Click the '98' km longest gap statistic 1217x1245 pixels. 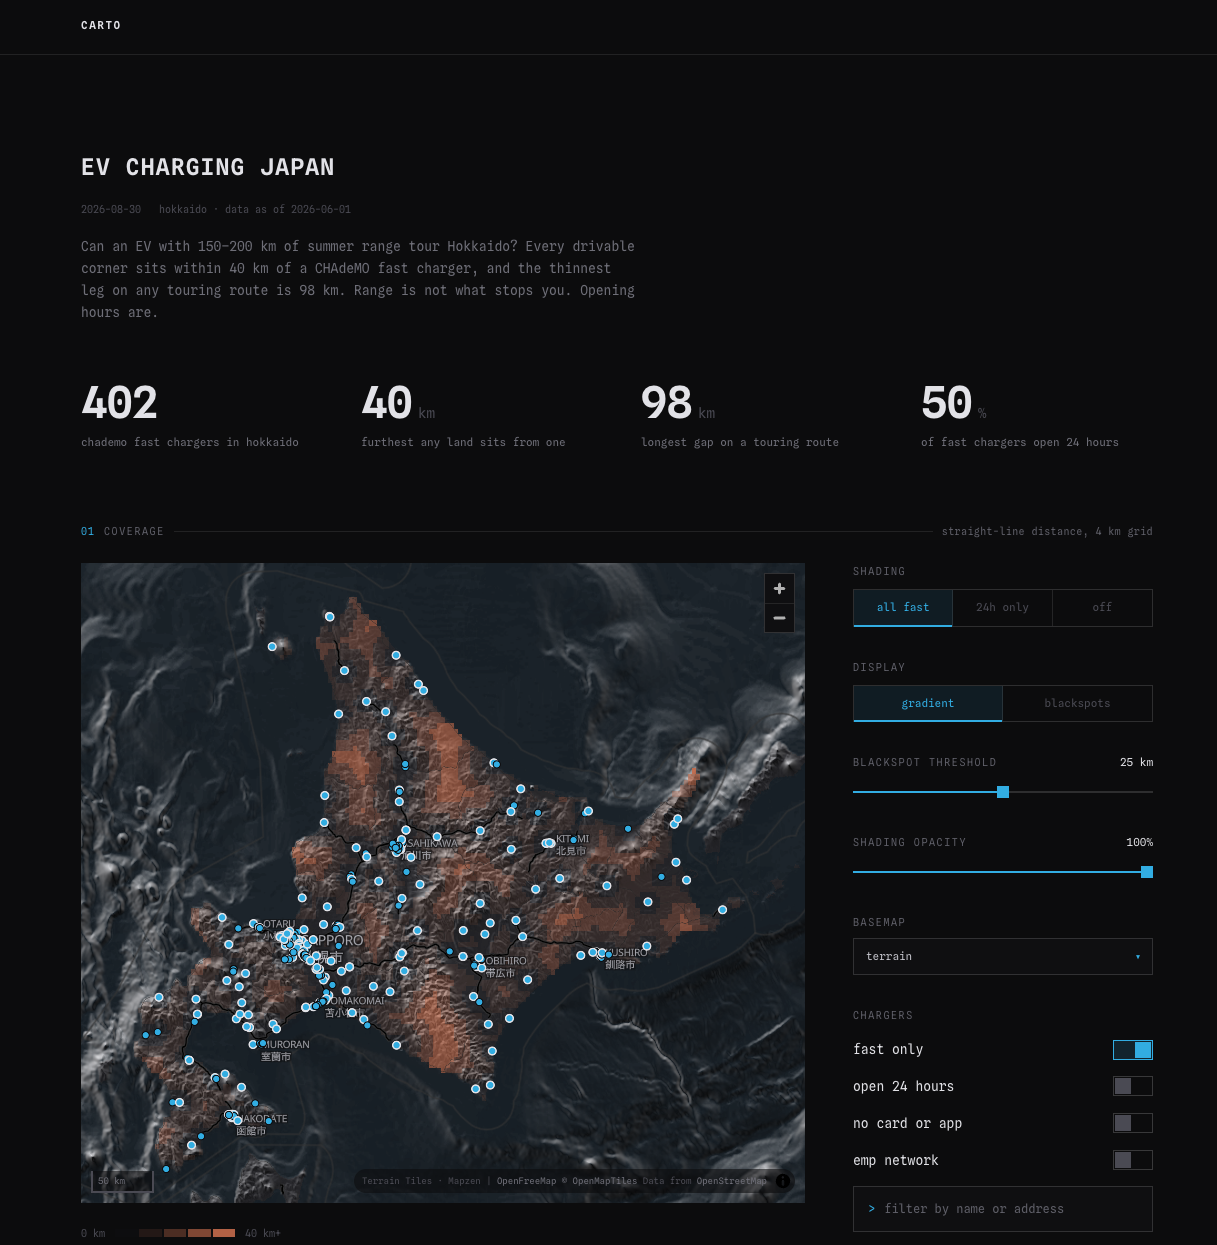666,404
